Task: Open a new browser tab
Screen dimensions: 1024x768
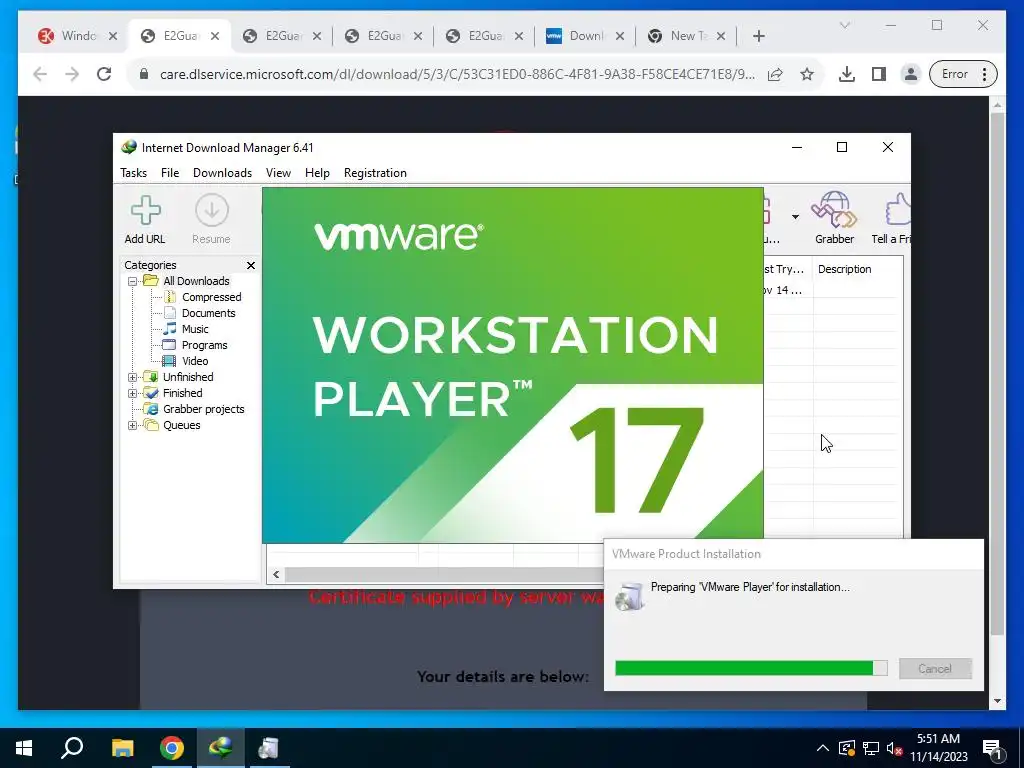Action: point(758,36)
